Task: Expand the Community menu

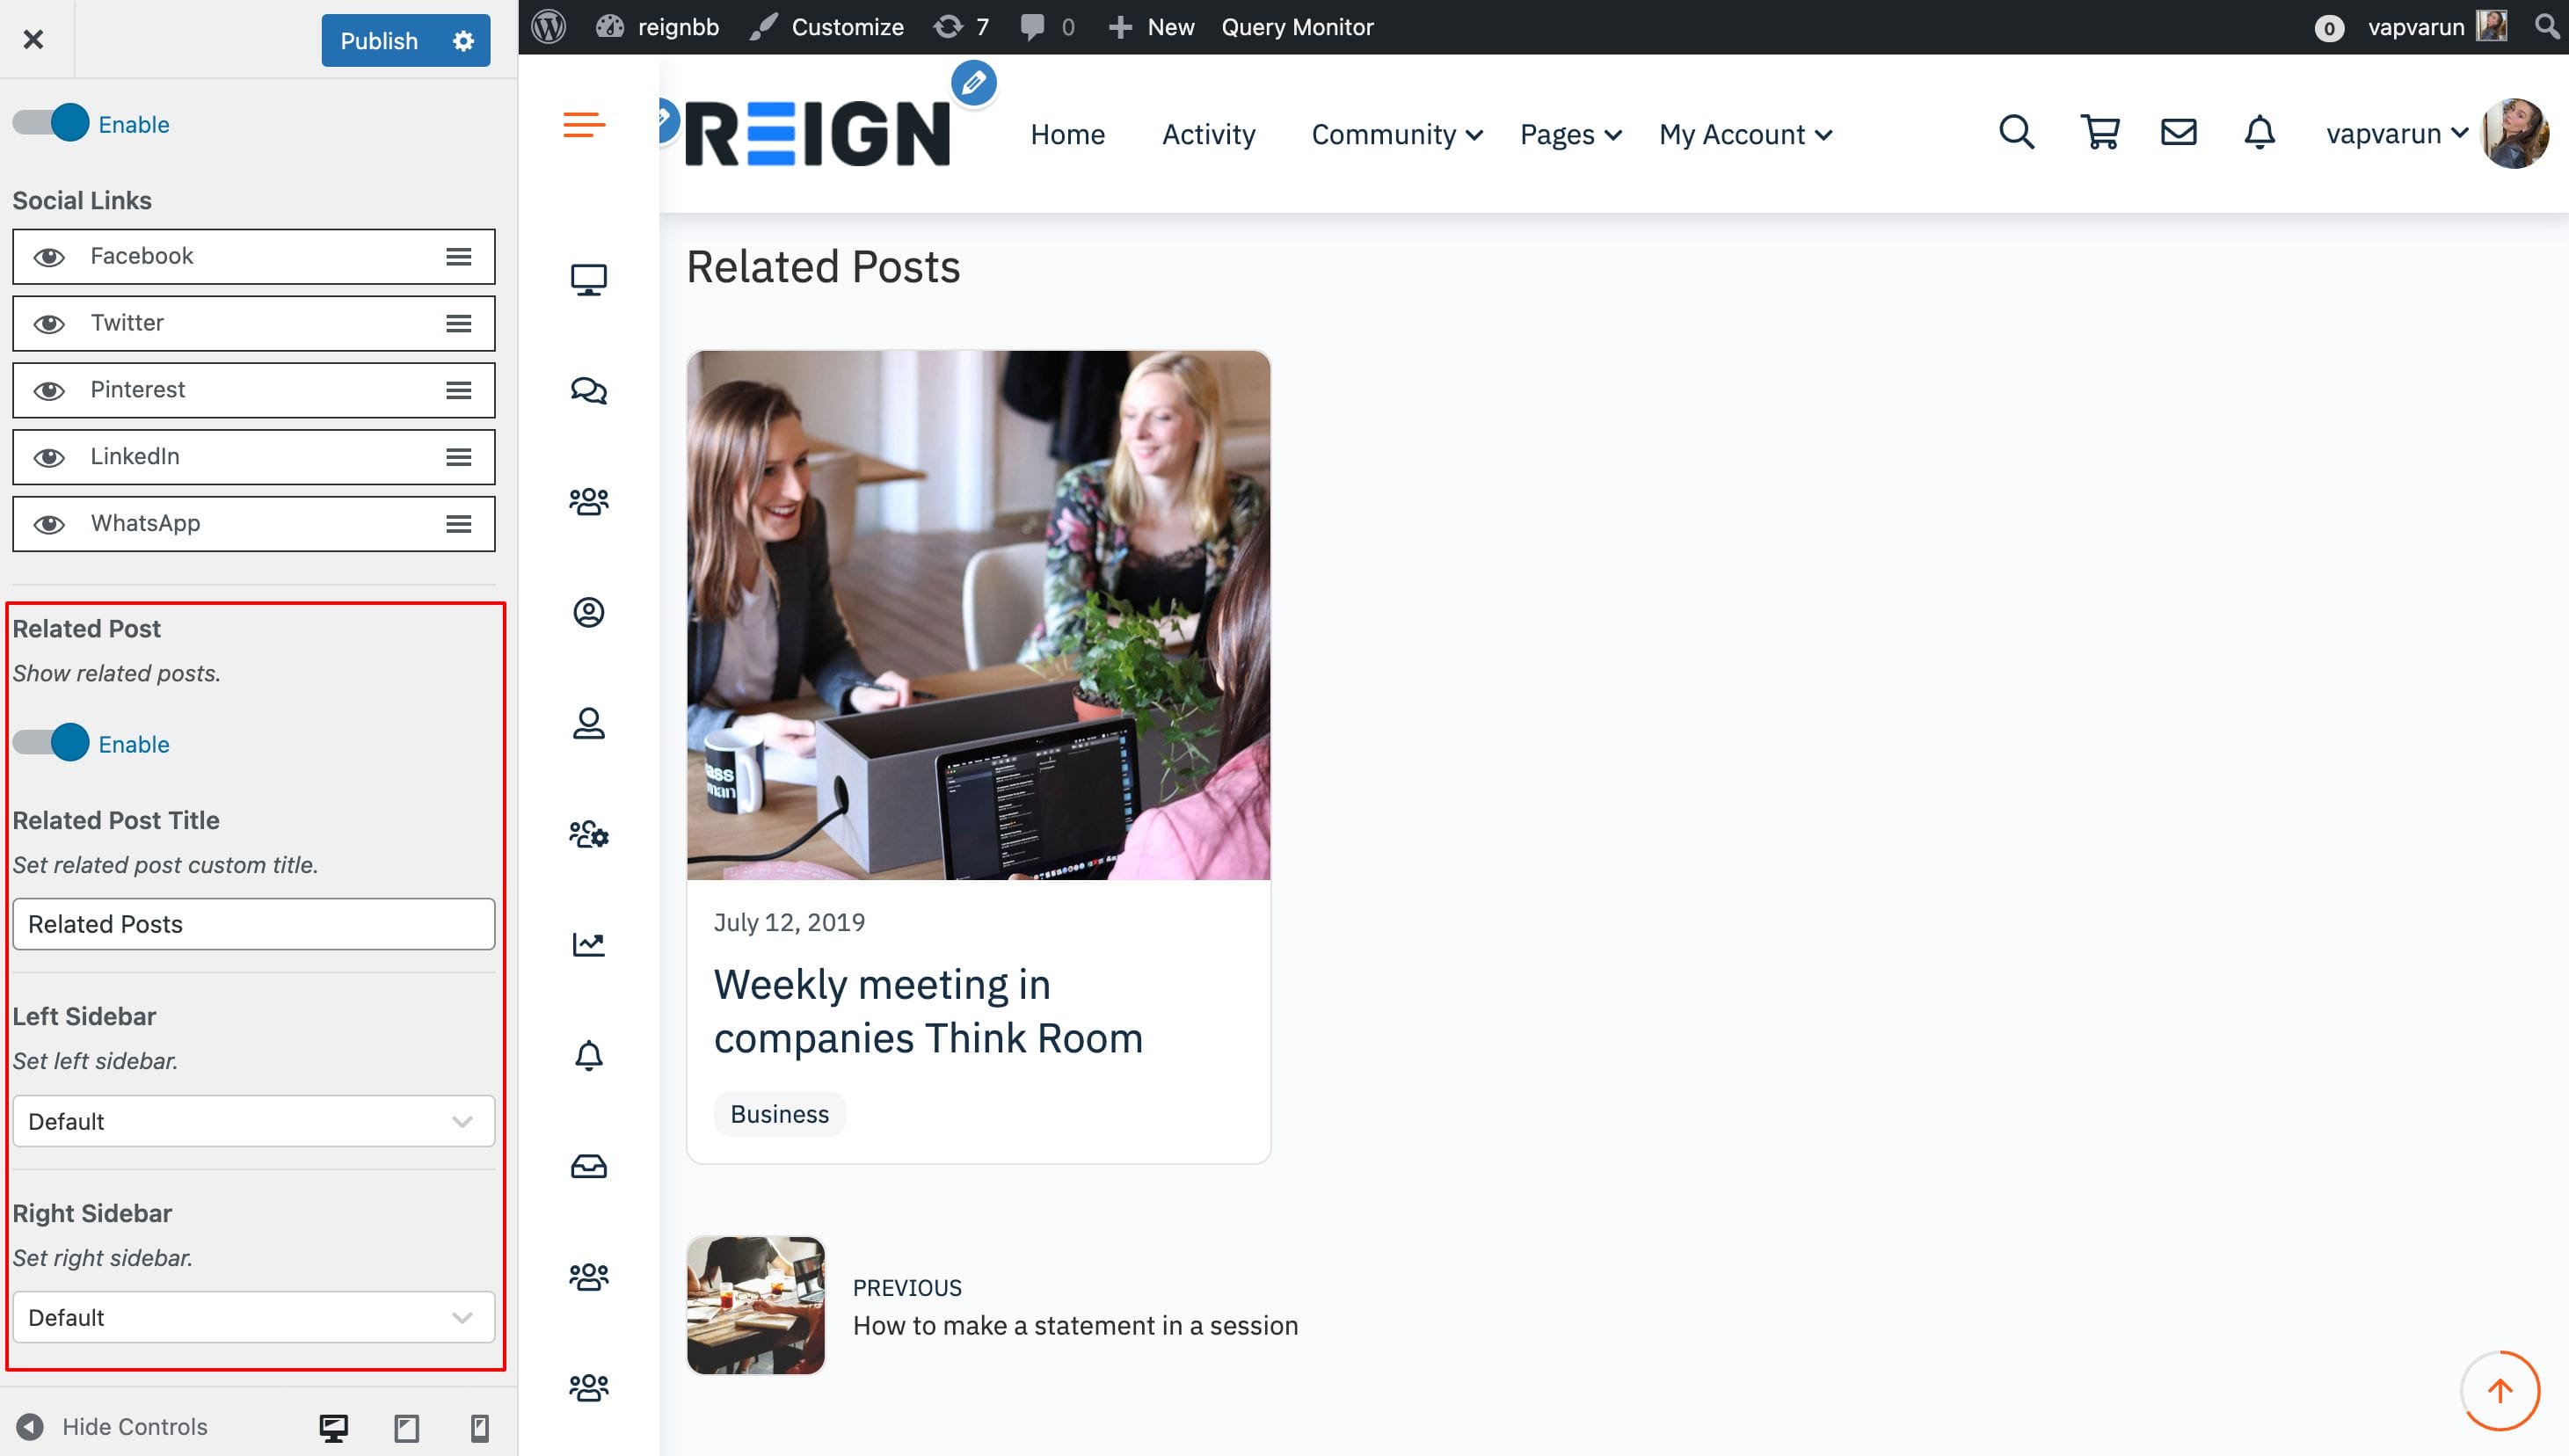Action: click(x=1396, y=135)
